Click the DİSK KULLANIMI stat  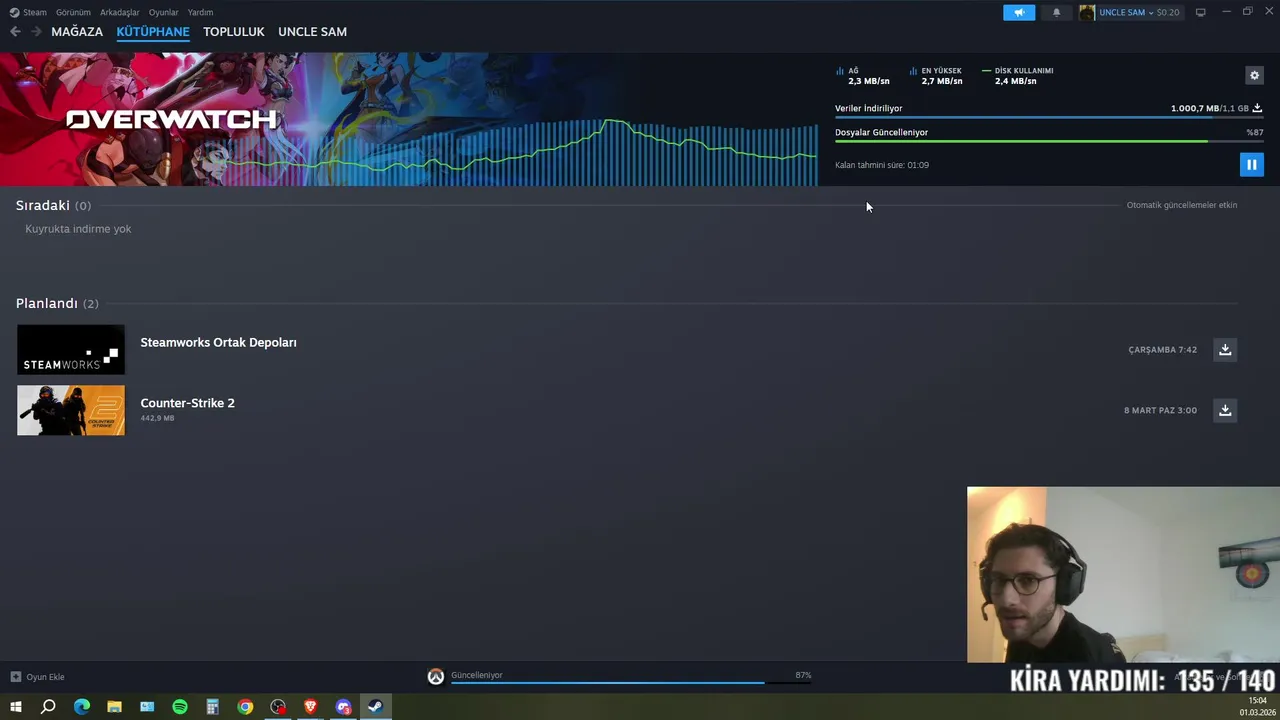tap(1018, 76)
